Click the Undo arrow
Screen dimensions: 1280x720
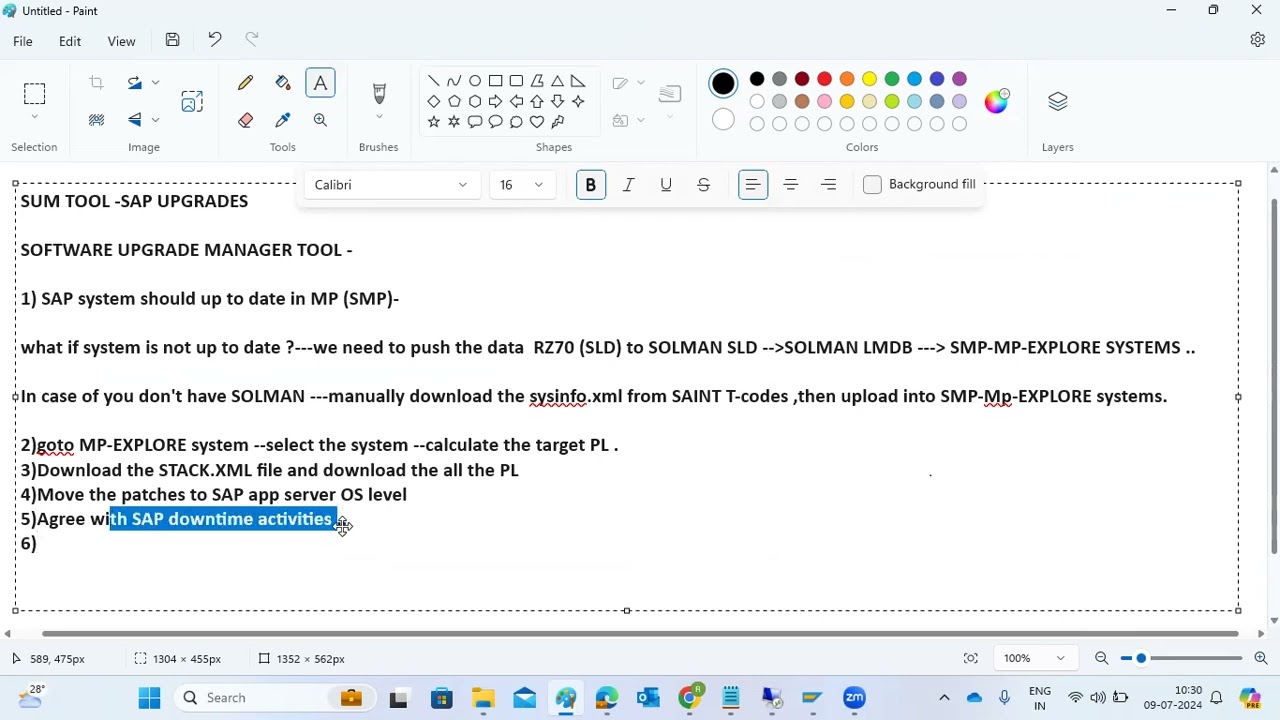coord(214,40)
